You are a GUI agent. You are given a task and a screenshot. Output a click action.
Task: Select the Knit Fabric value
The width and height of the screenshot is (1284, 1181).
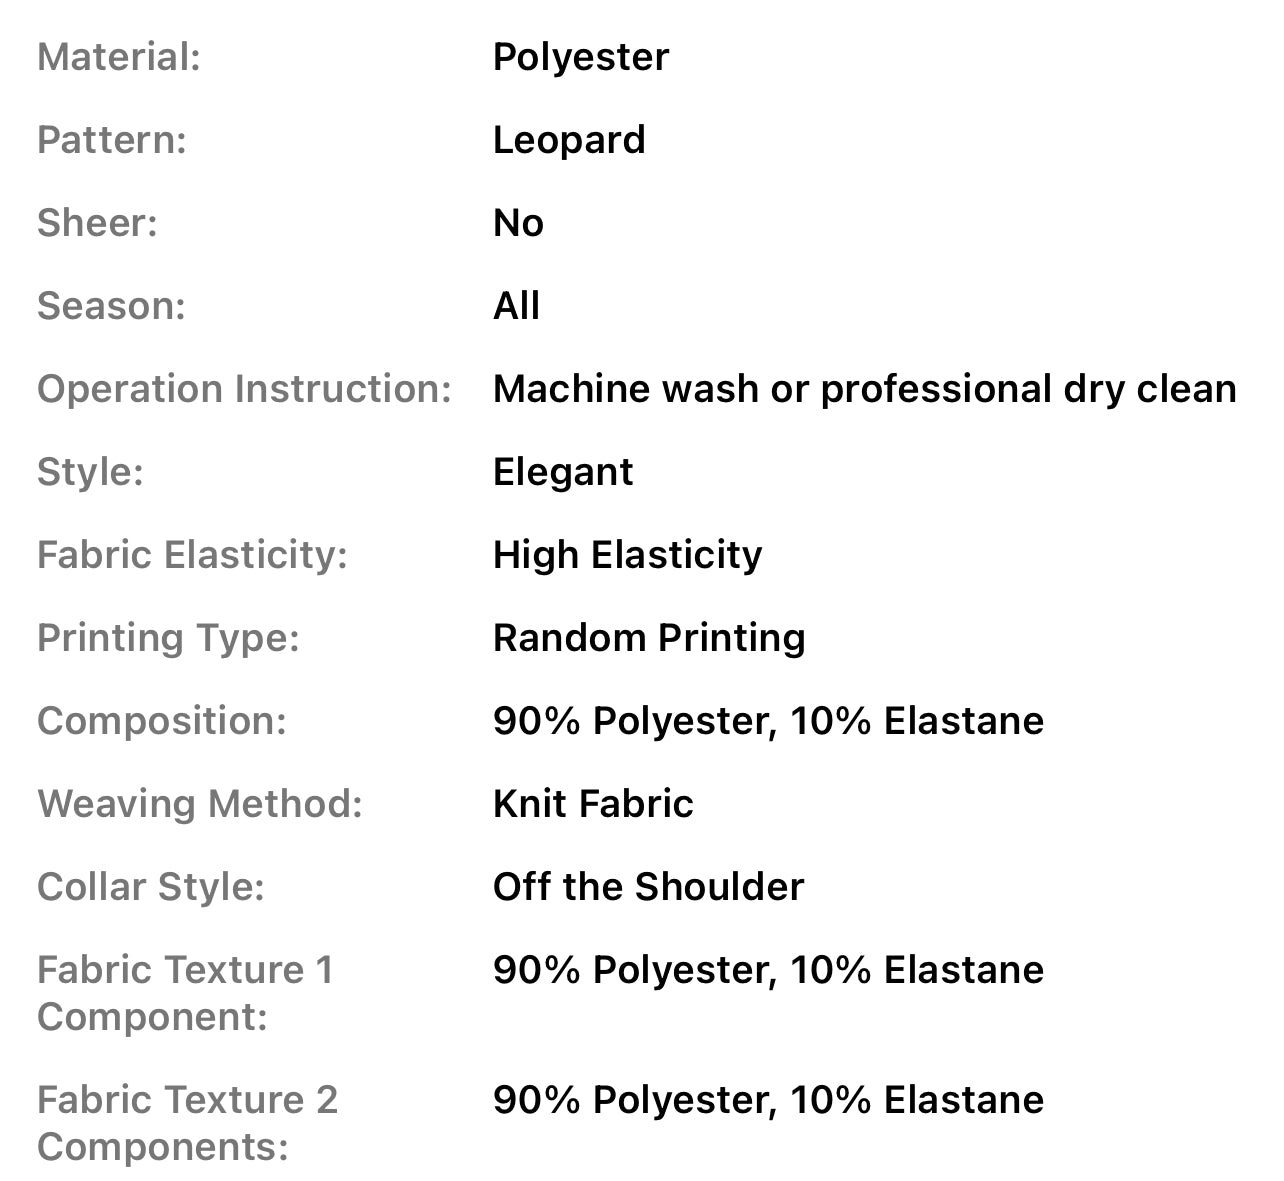tap(593, 804)
